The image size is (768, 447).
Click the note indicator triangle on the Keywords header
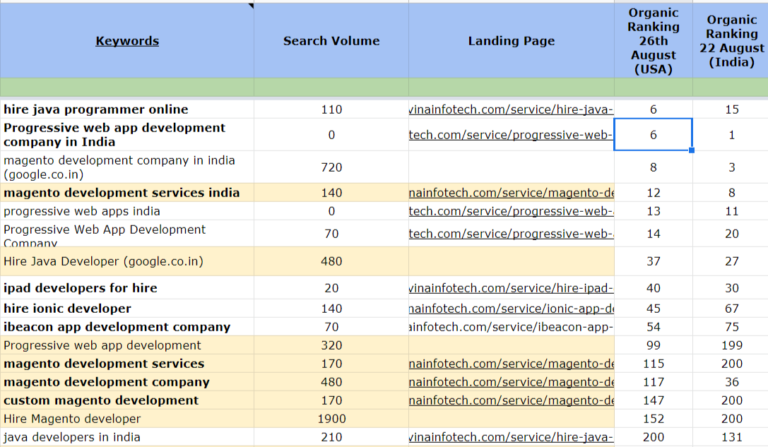point(251,6)
